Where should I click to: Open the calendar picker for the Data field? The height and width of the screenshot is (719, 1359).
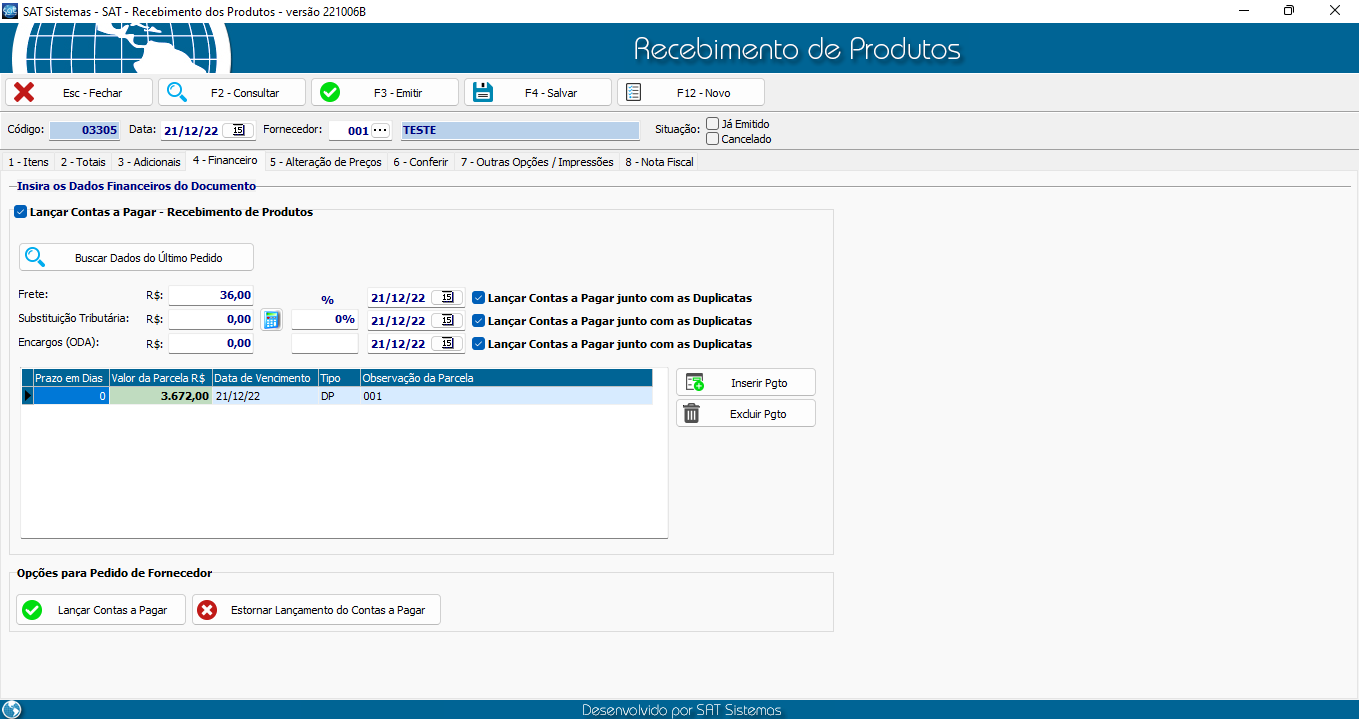239,130
